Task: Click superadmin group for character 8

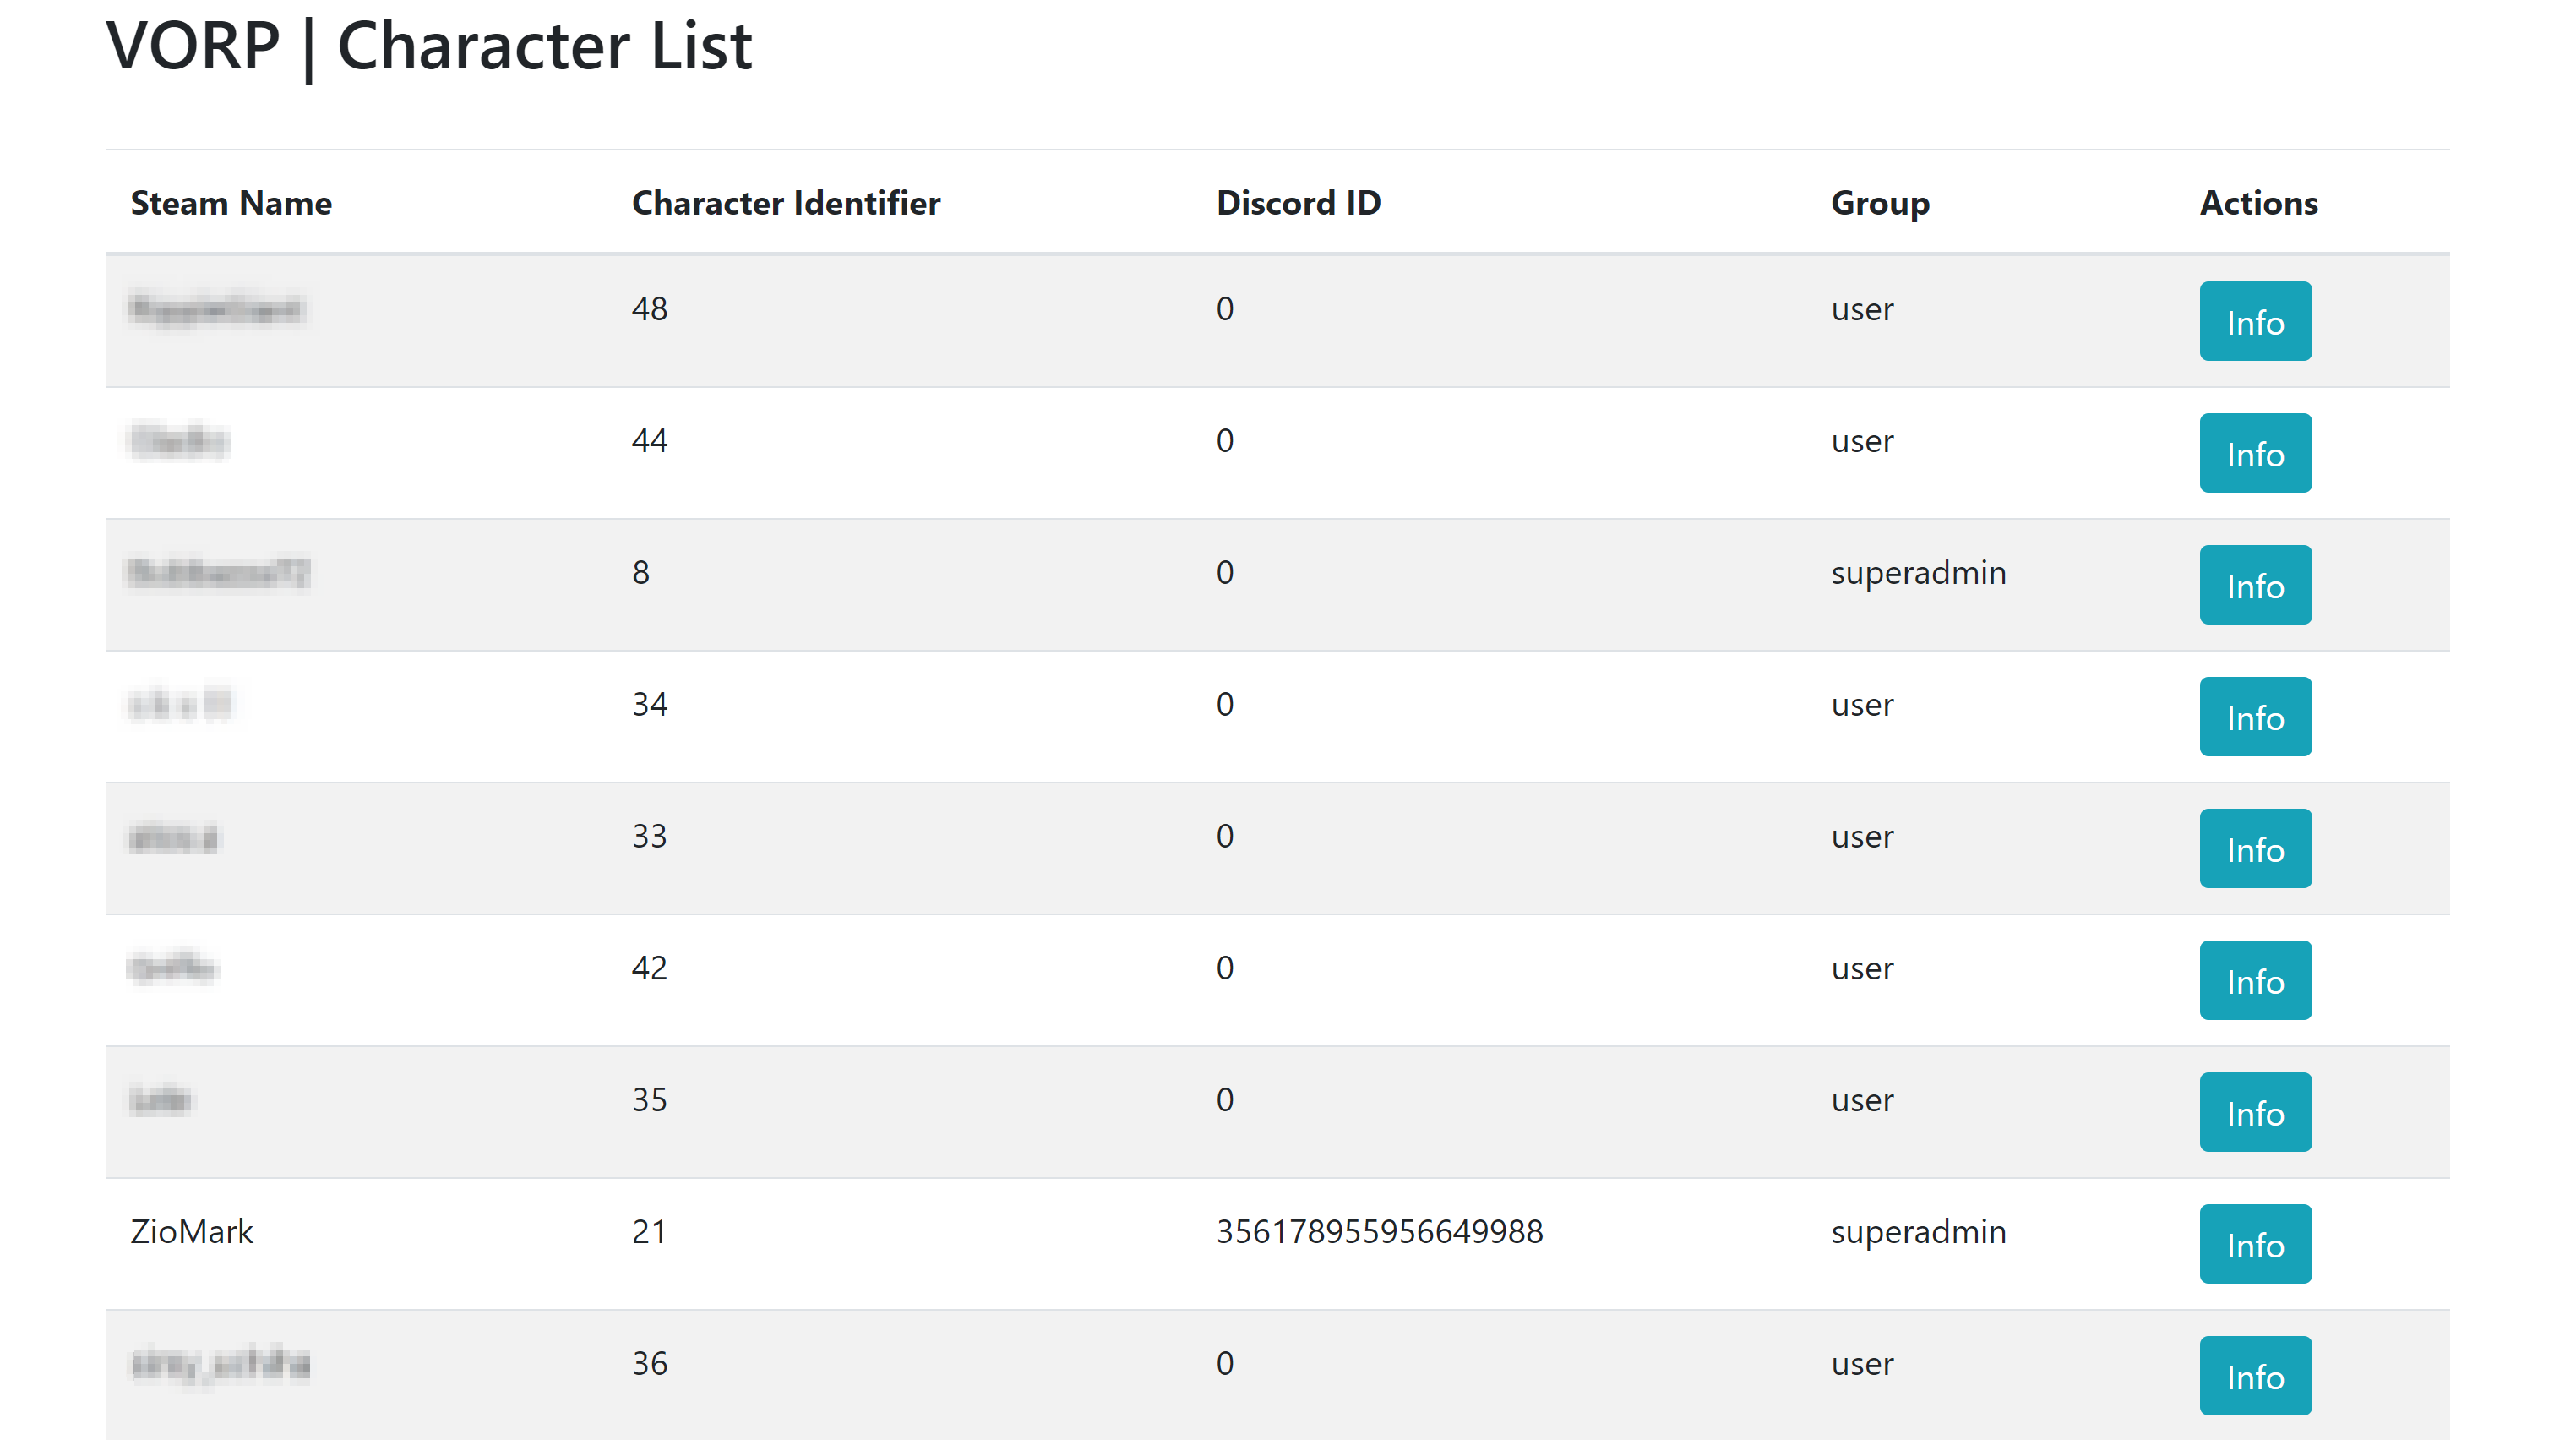Action: coord(1917,572)
